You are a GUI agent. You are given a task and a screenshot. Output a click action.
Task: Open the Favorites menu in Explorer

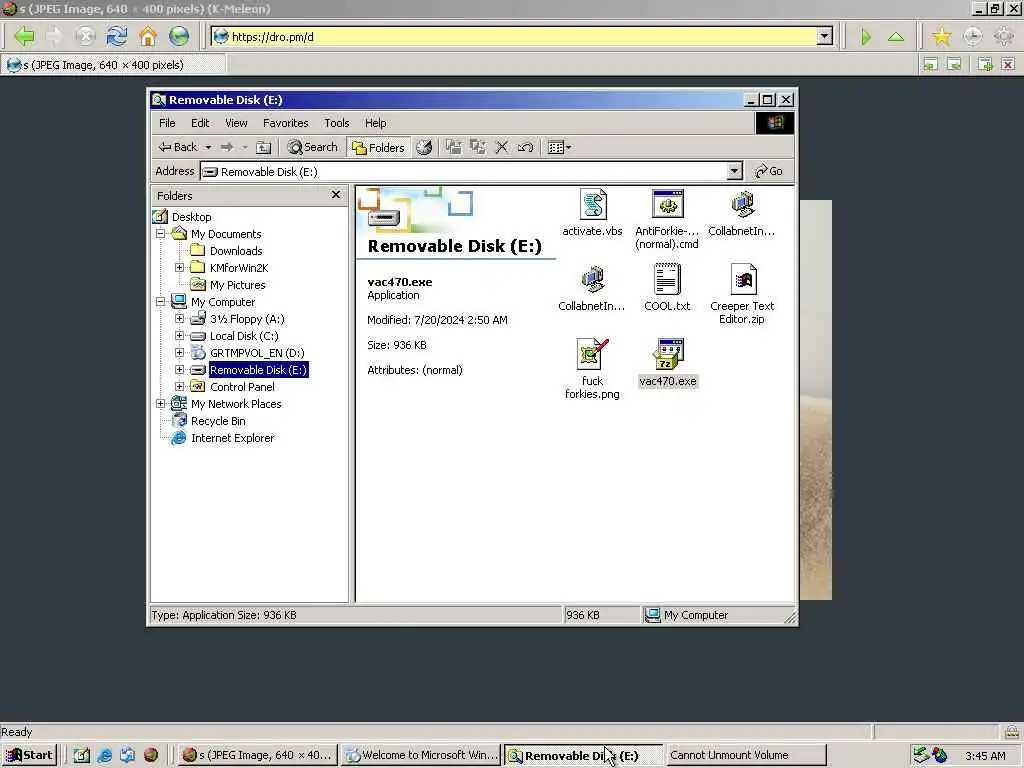285,123
